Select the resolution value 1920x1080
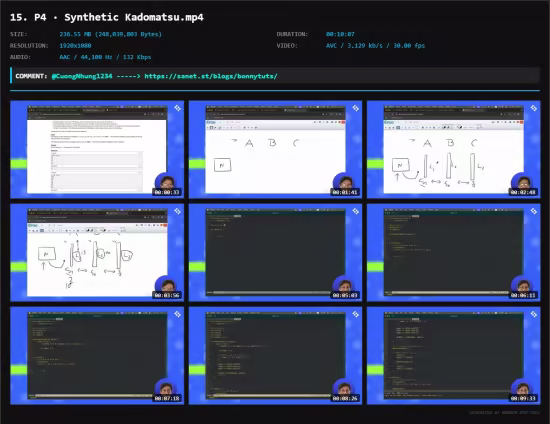The height and width of the screenshot is (424, 550). (75, 46)
